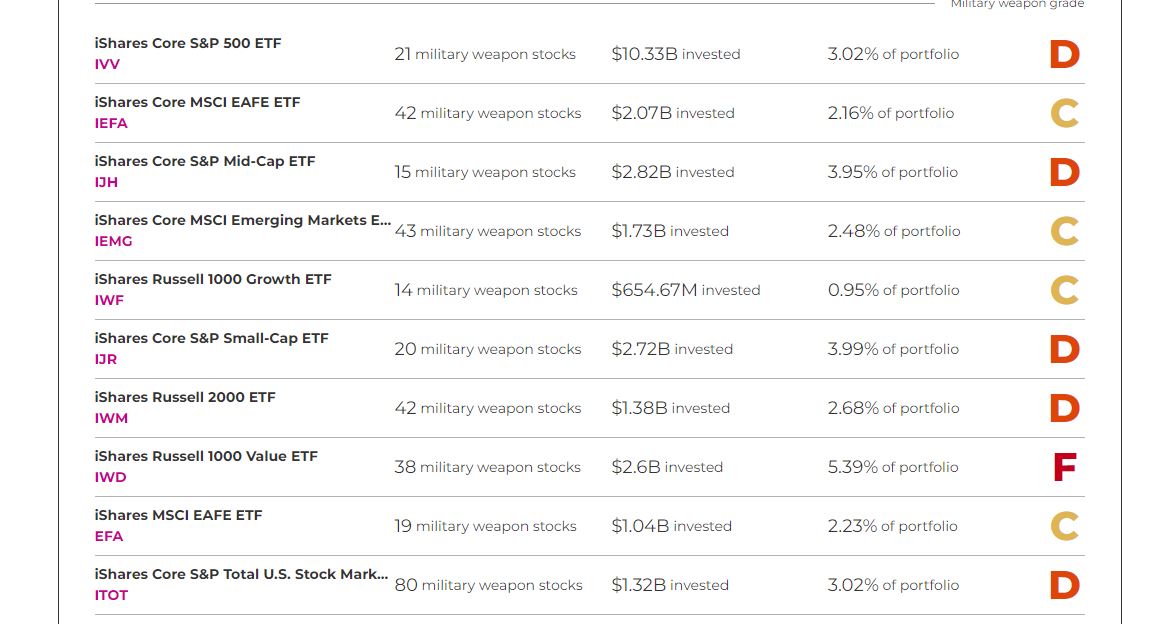Open iShares Core S&P Small-Cap ETF

tap(211, 338)
